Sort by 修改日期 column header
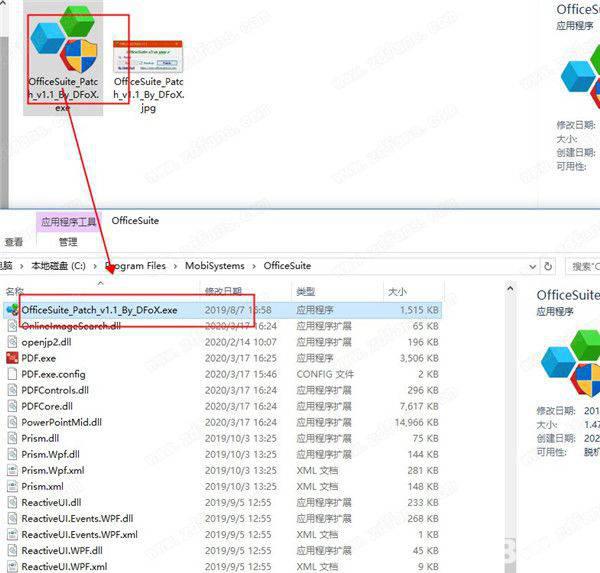This screenshot has height=573, width=600. tap(223, 292)
